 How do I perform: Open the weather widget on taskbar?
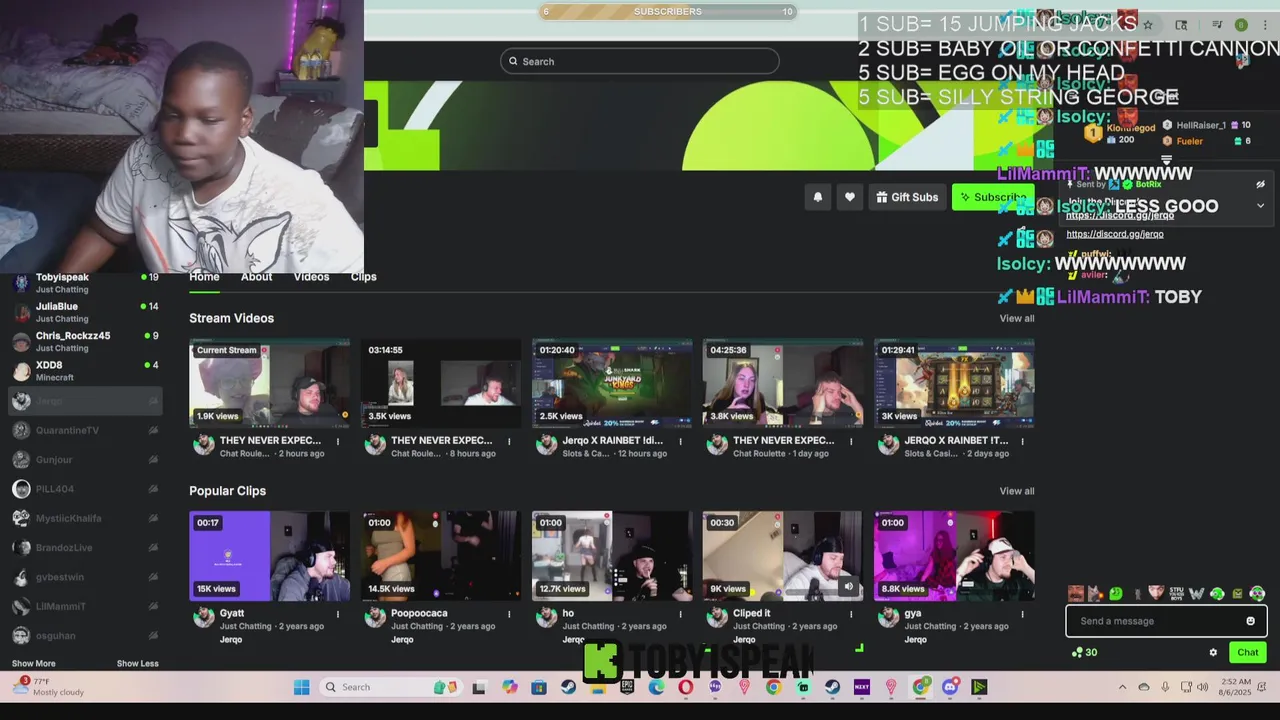(x=48, y=686)
